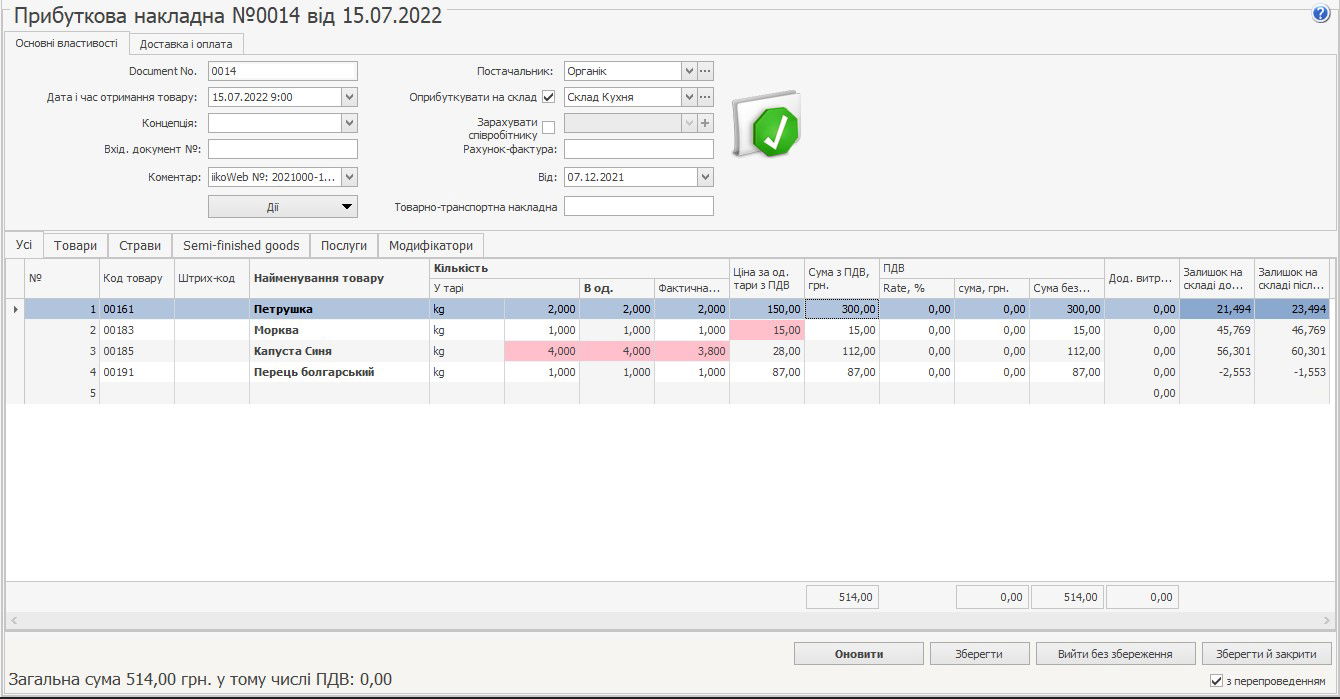Switch to Доставка і оплата tab
The height and width of the screenshot is (699, 1340).
tap(186, 44)
